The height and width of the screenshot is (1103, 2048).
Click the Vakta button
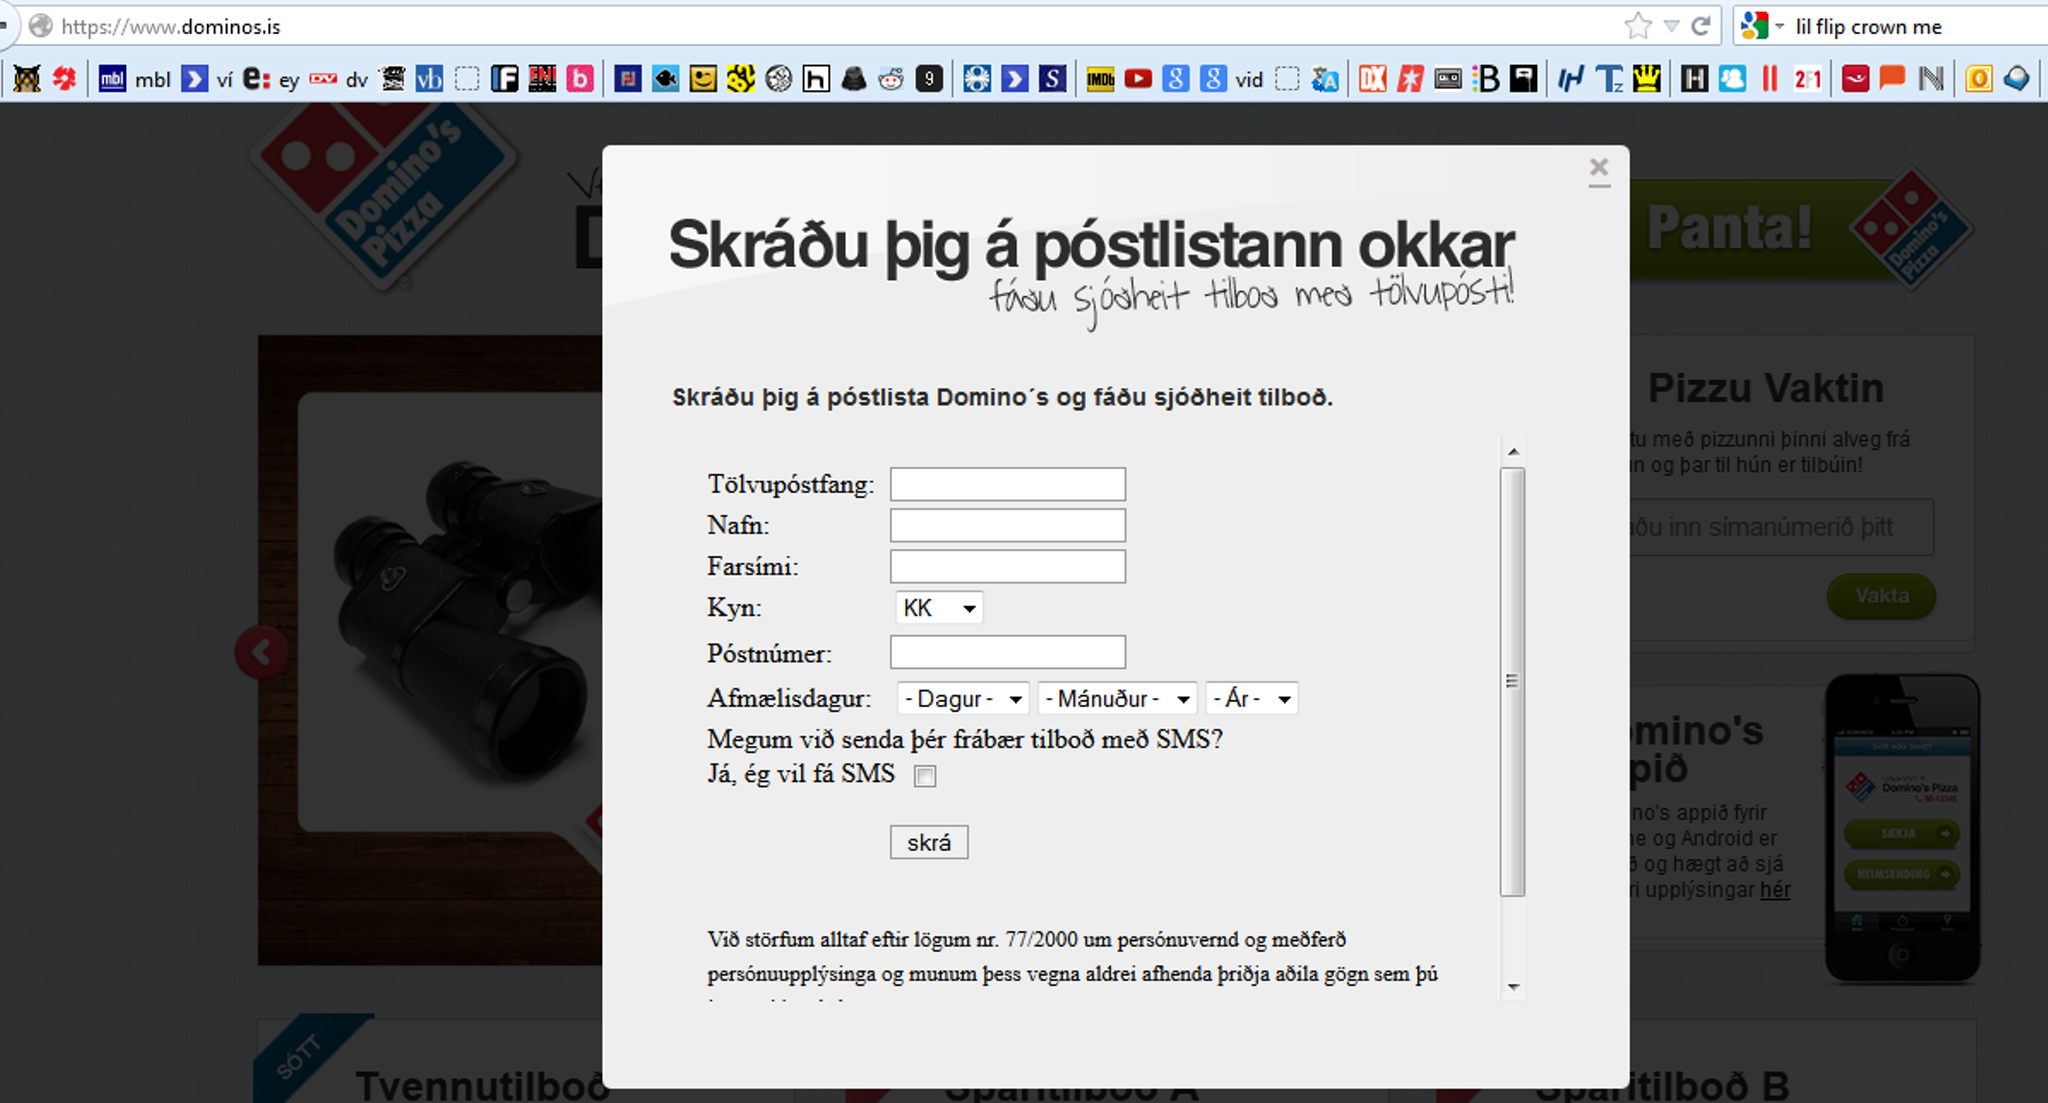1881,596
